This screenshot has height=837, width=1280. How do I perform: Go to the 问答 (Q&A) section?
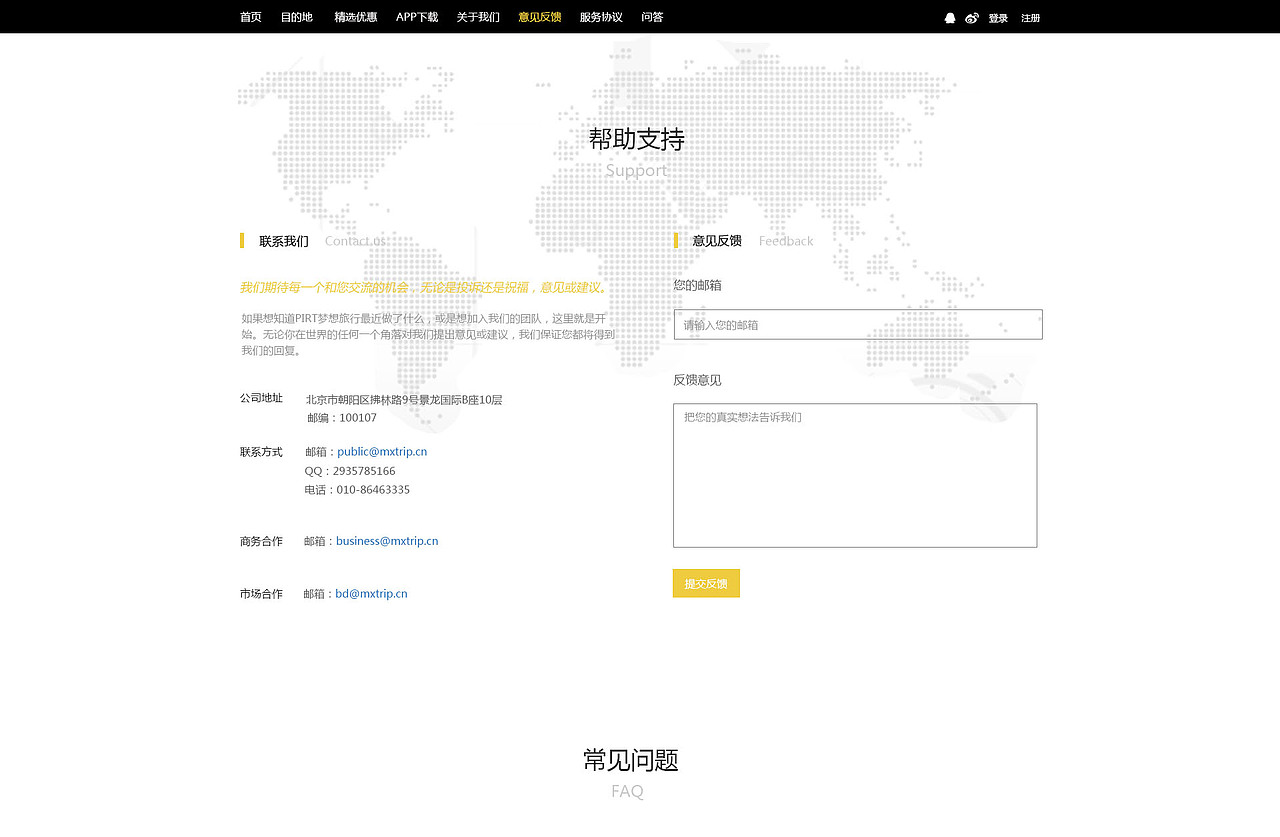[652, 17]
